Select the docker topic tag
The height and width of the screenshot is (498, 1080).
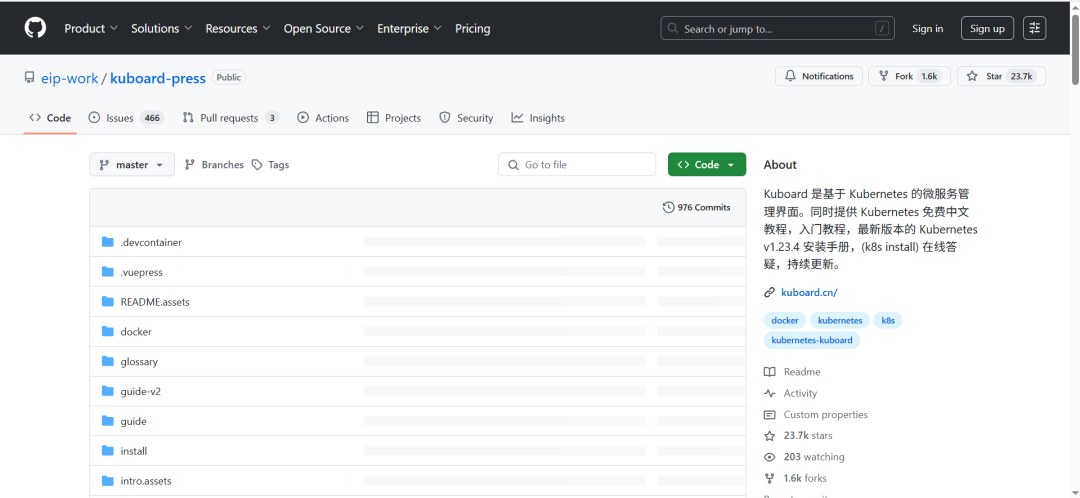pyautogui.click(x=785, y=320)
